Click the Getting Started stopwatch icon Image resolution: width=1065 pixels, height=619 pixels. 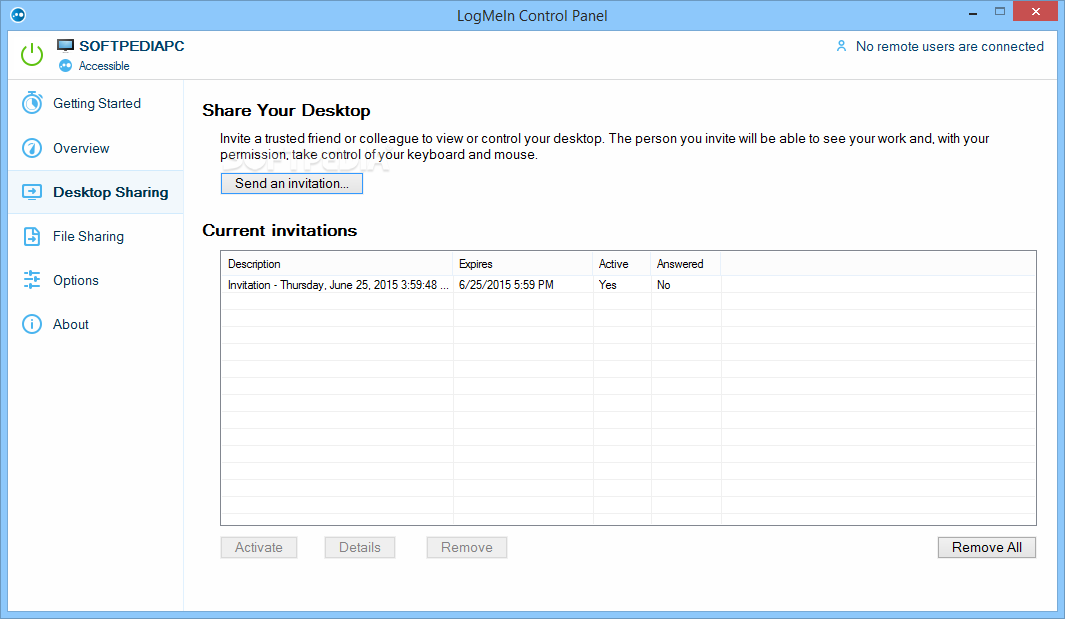[x=32, y=103]
